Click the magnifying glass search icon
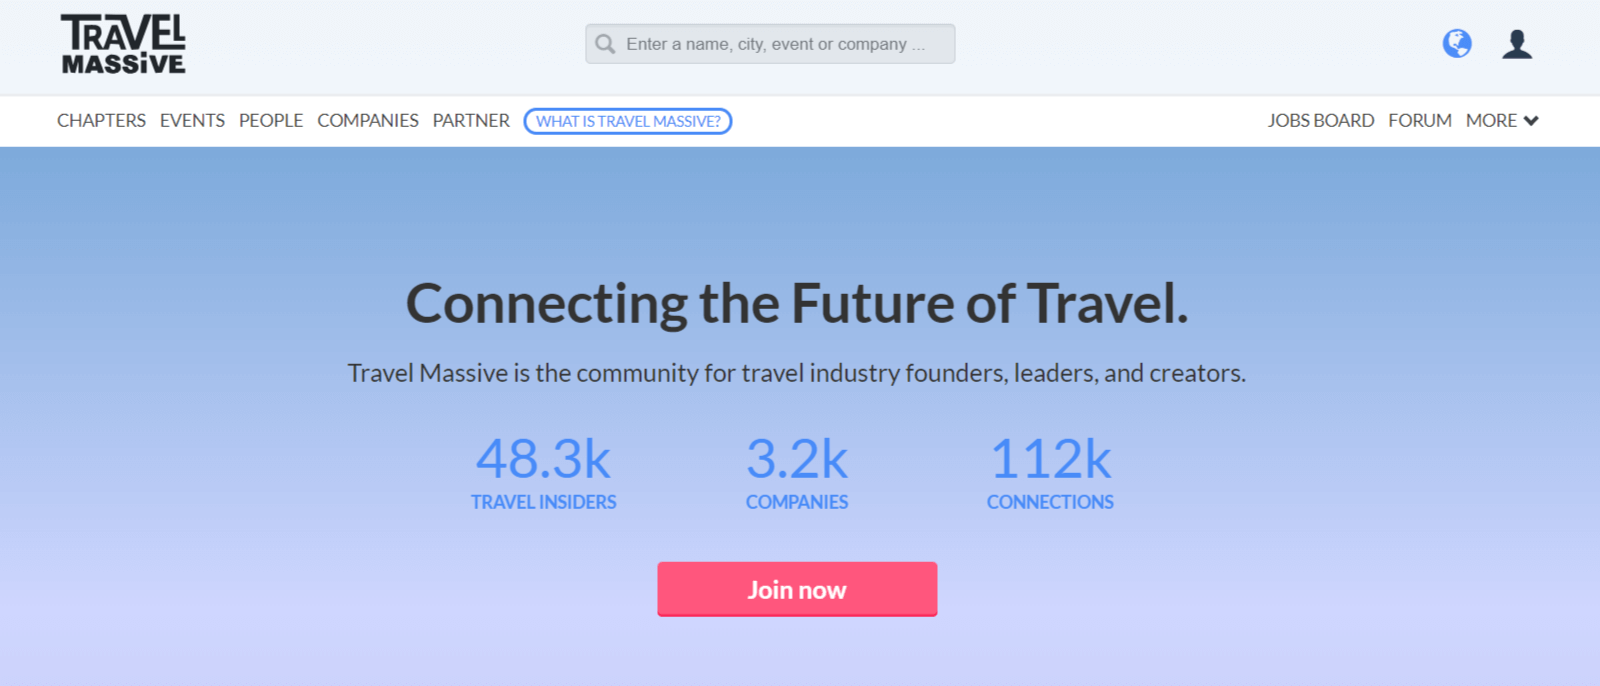This screenshot has width=1600, height=686. pyautogui.click(x=605, y=44)
